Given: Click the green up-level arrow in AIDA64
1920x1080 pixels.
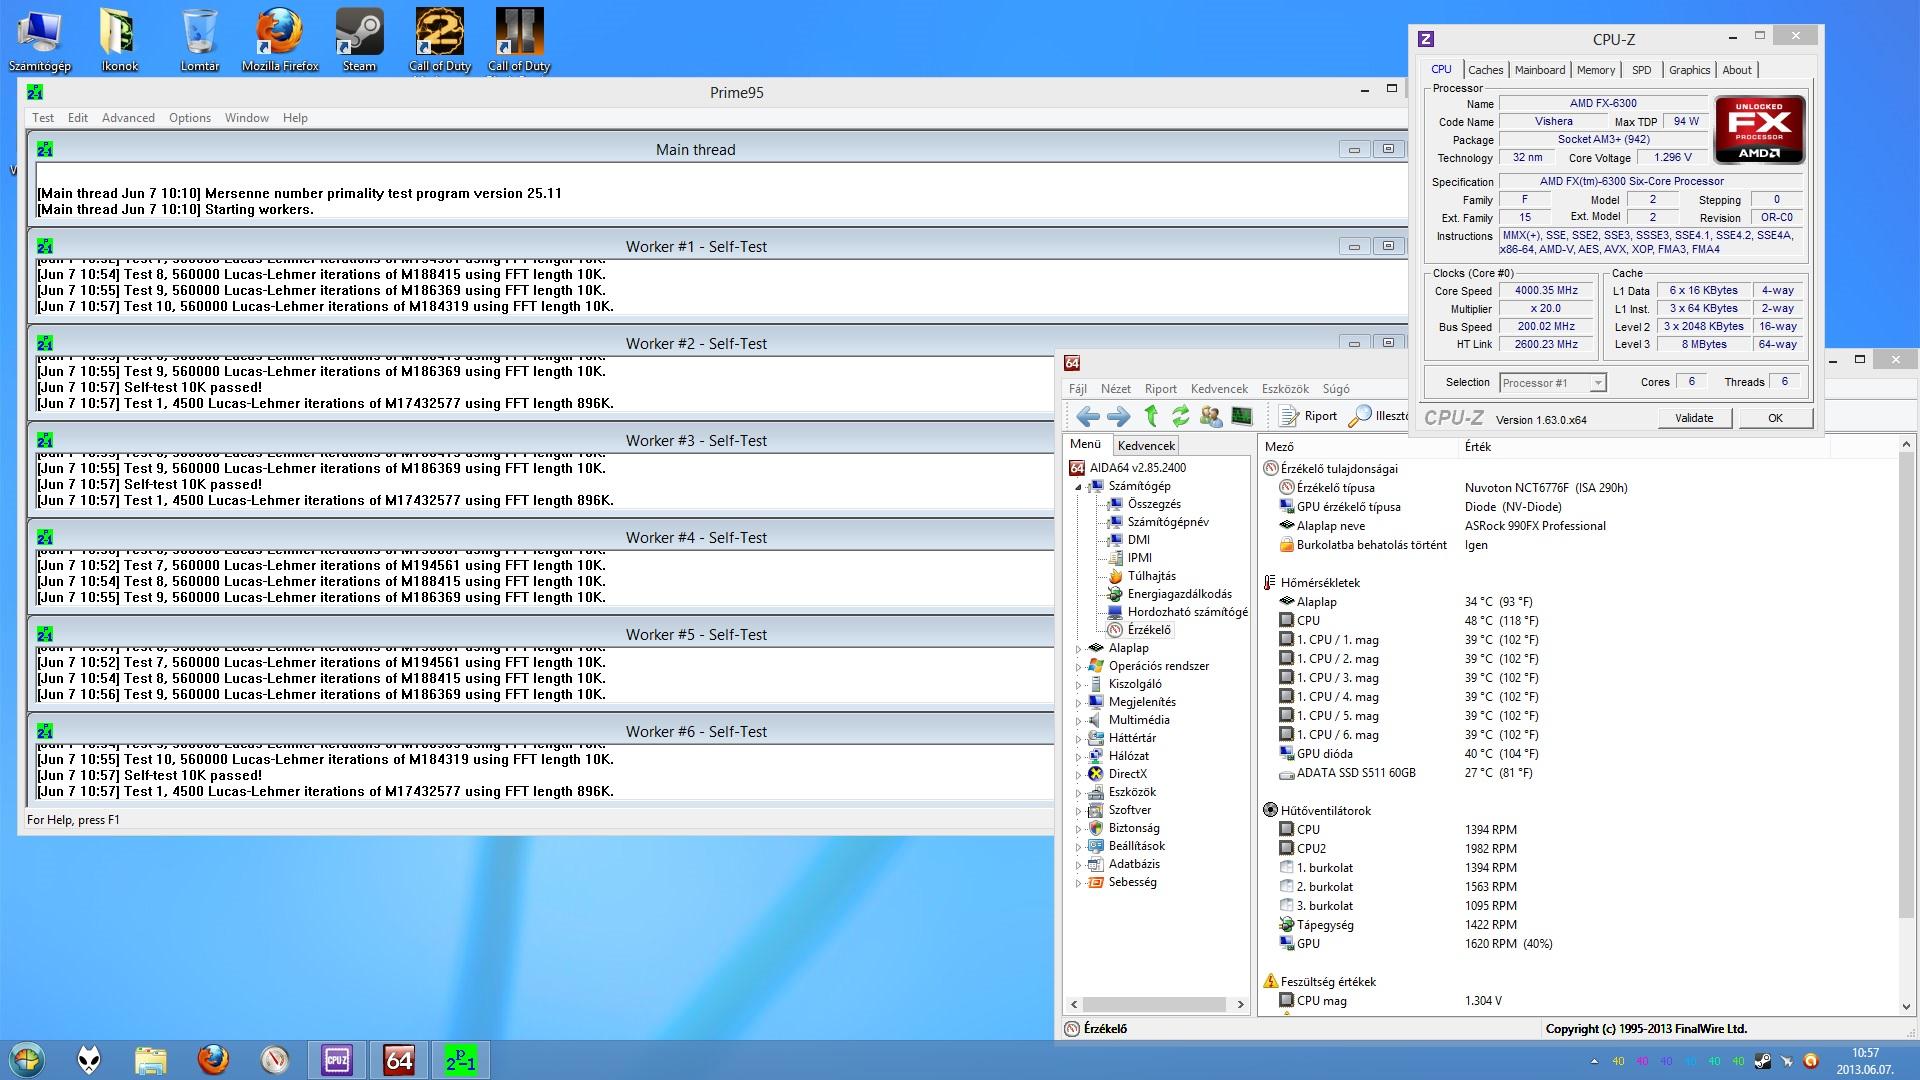Looking at the screenshot, I should click(1151, 416).
